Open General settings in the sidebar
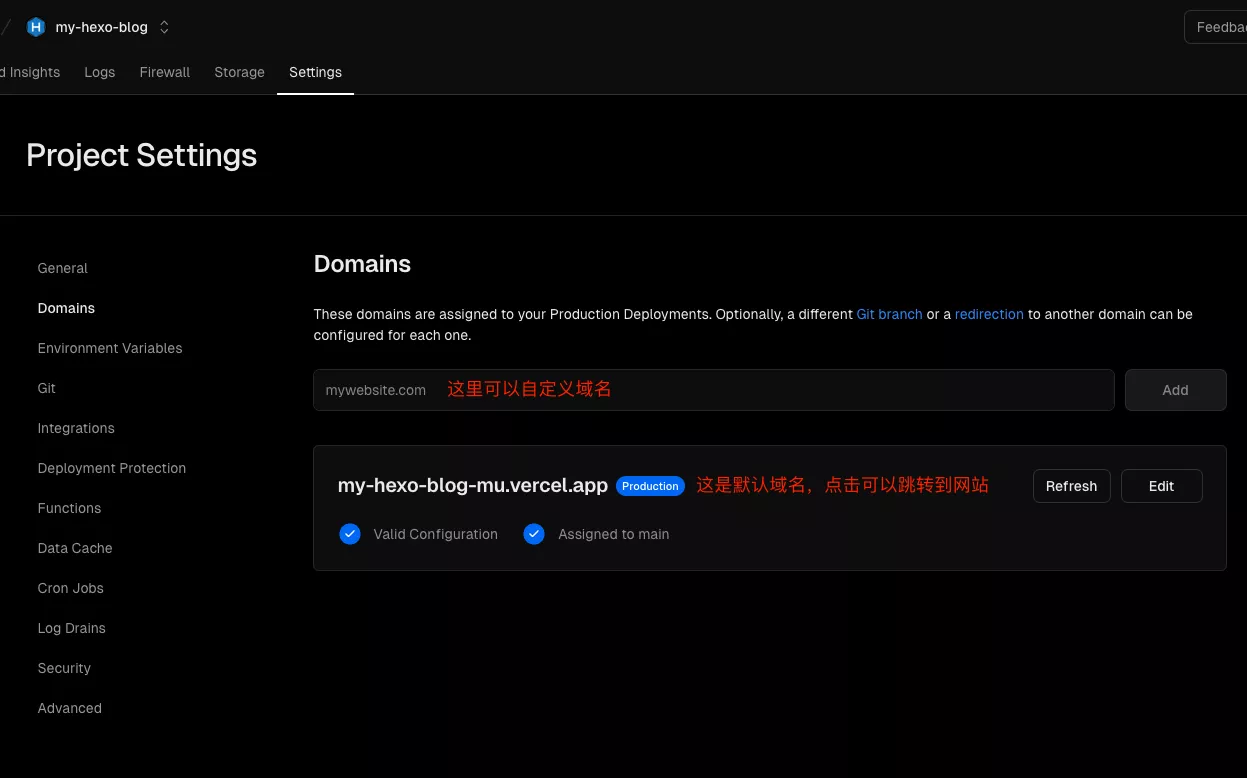The image size is (1247, 778). (63, 268)
